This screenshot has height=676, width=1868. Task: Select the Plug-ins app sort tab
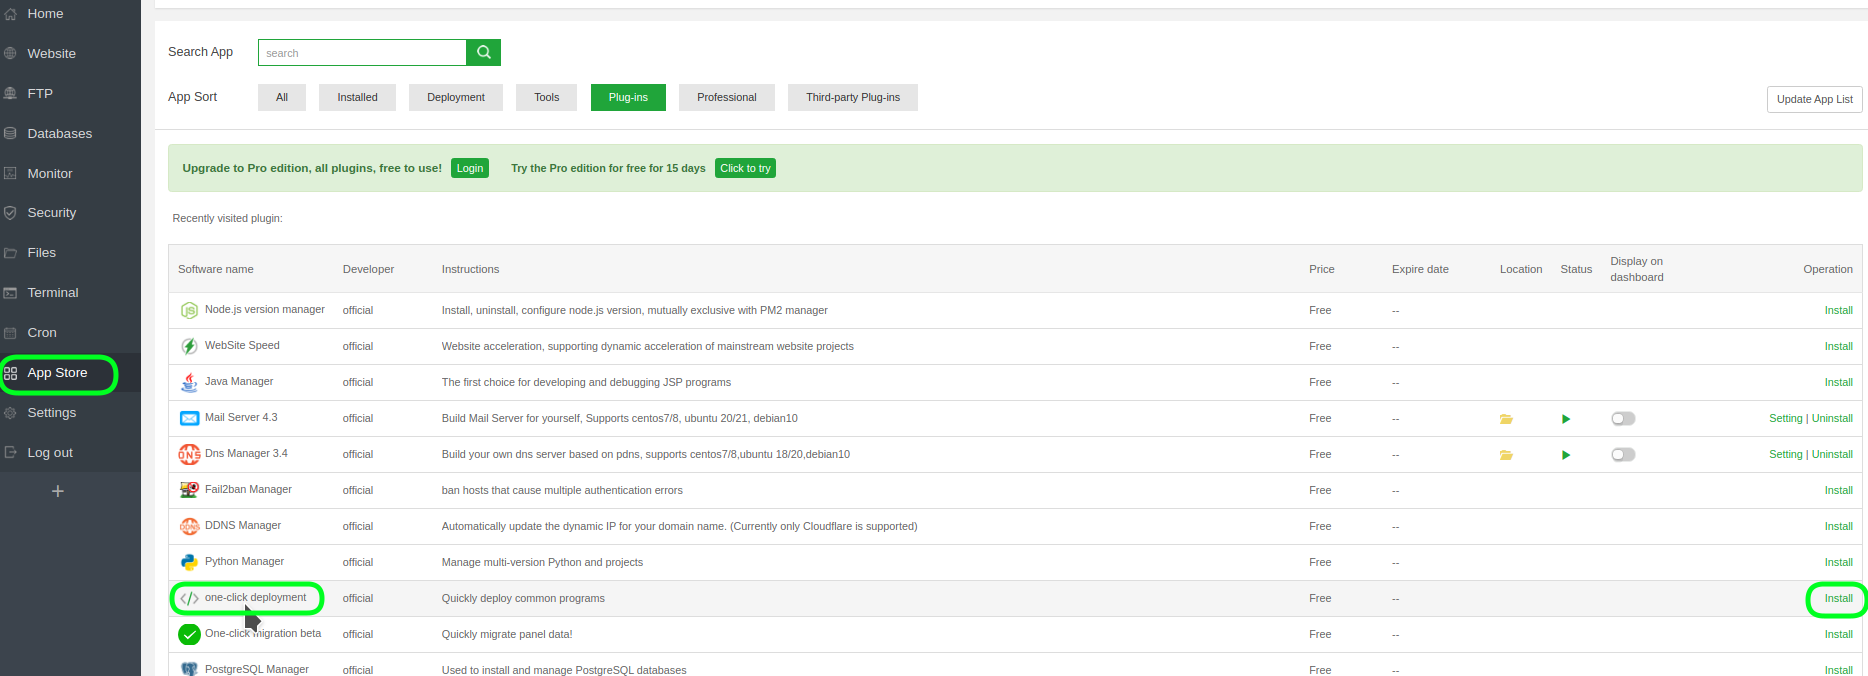628,97
